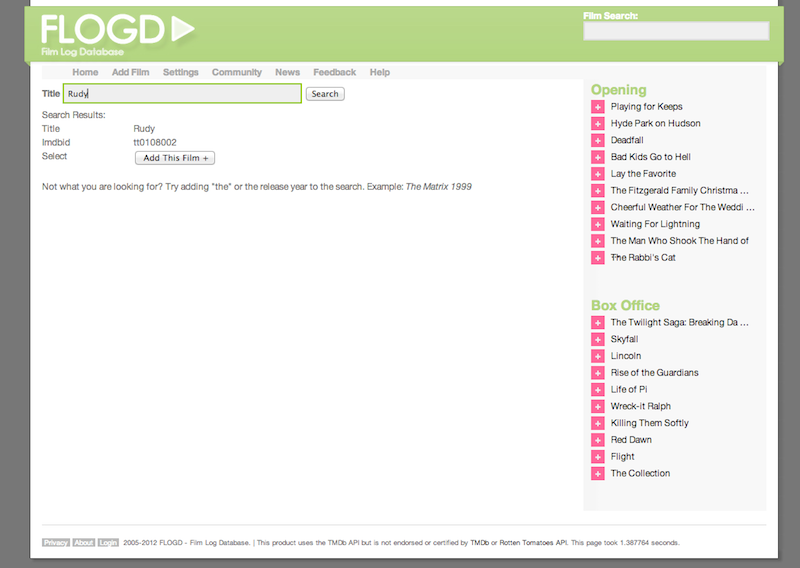Viewport: 800px width, 568px height.
Task: Click the plus icon beside Red Dawn
Action: tap(597, 440)
